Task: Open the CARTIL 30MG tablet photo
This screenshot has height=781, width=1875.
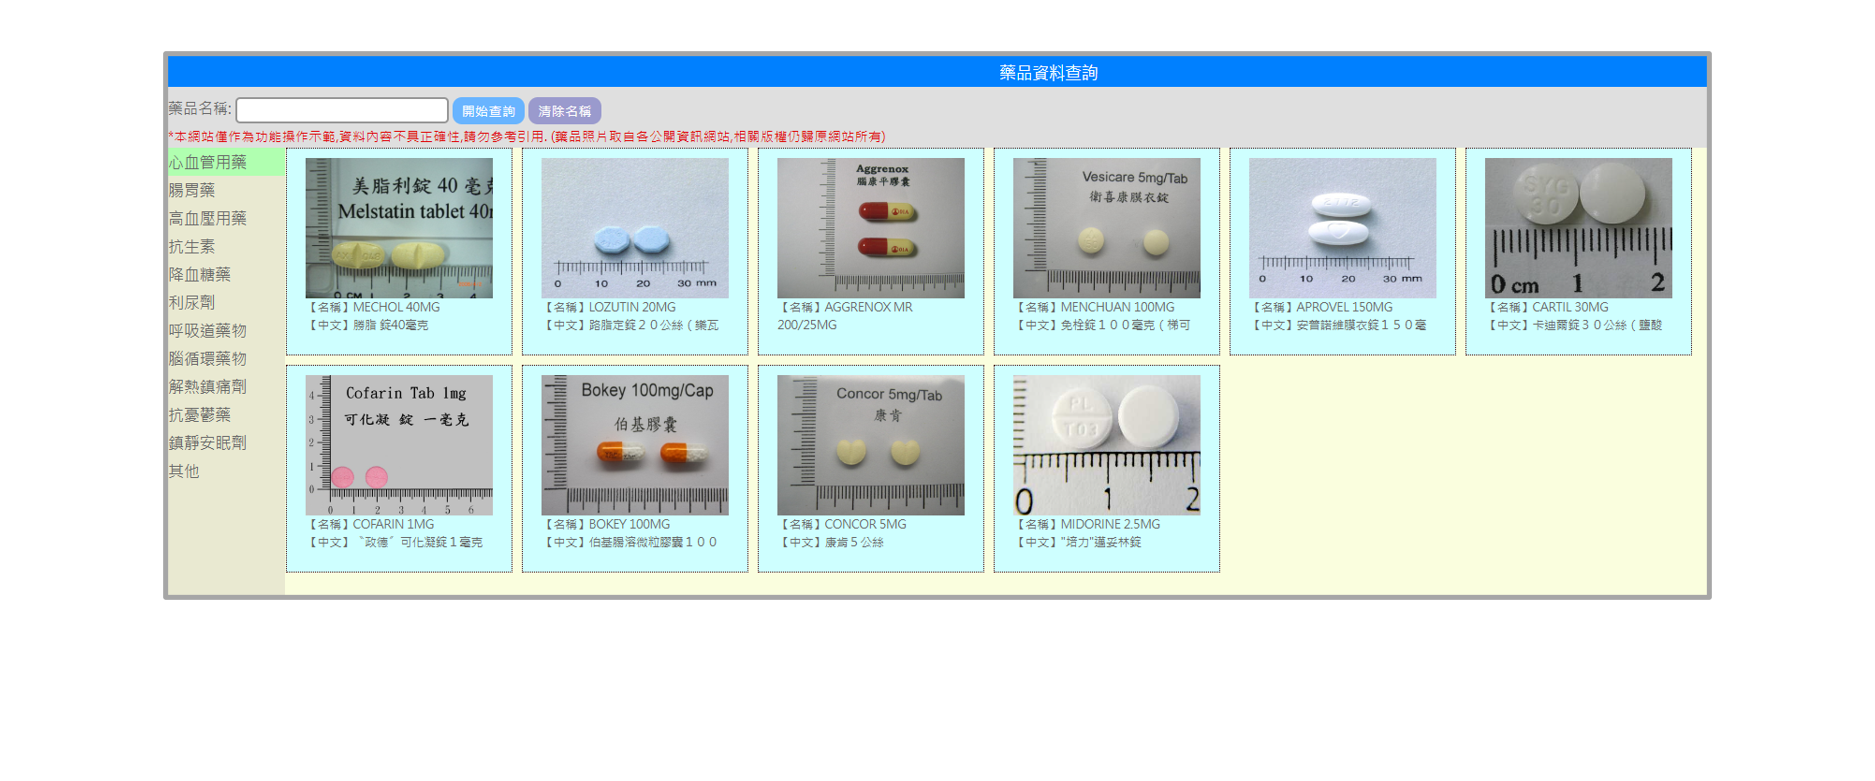Action: click(x=1579, y=228)
